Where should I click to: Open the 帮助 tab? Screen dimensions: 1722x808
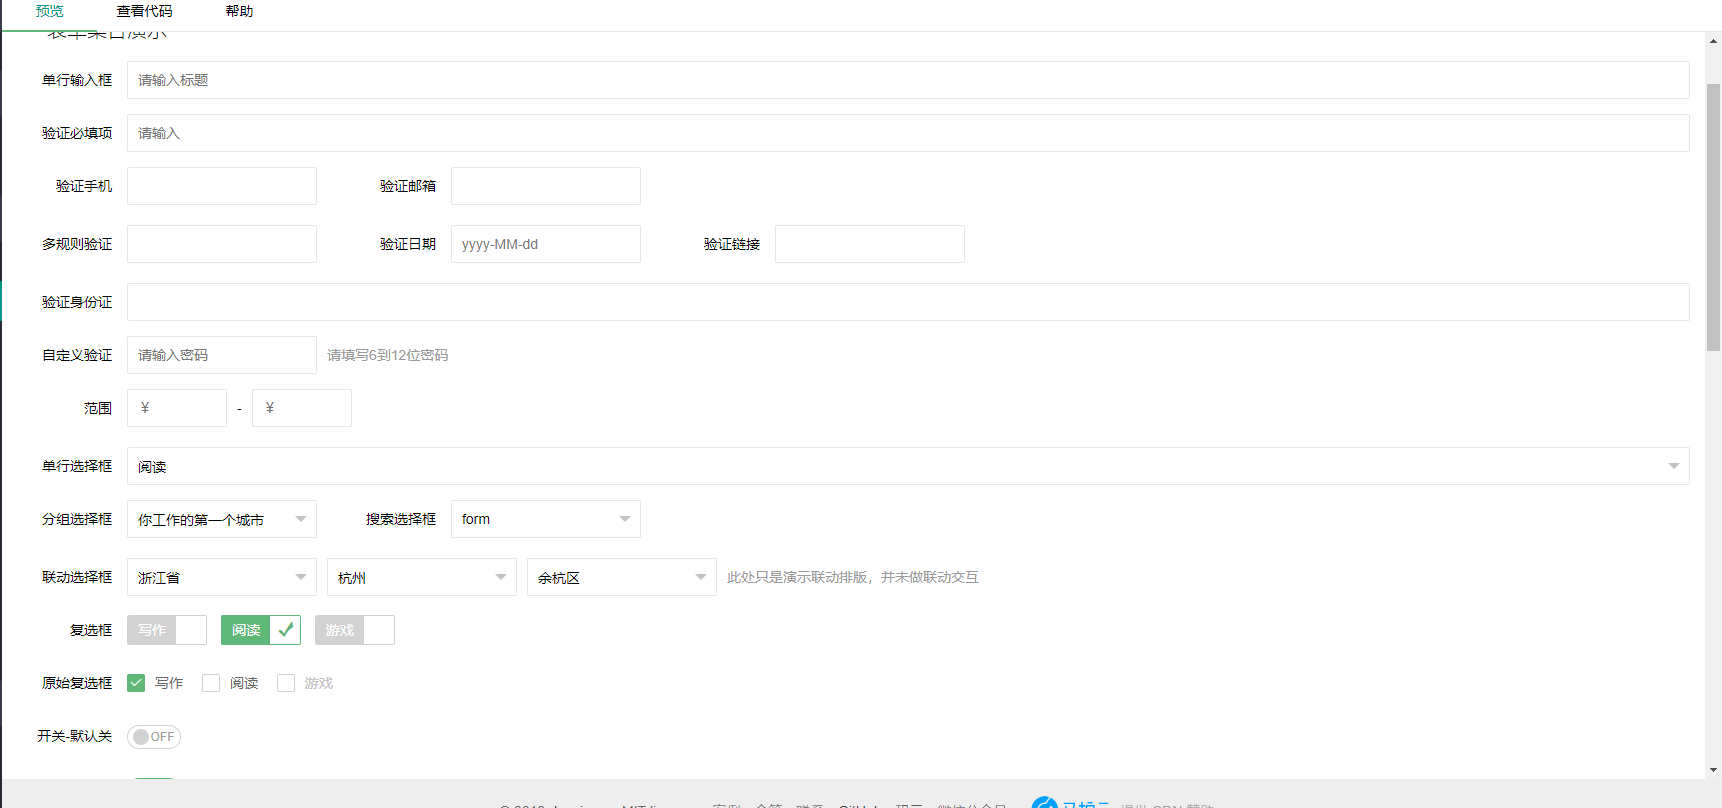pyautogui.click(x=239, y=12)
